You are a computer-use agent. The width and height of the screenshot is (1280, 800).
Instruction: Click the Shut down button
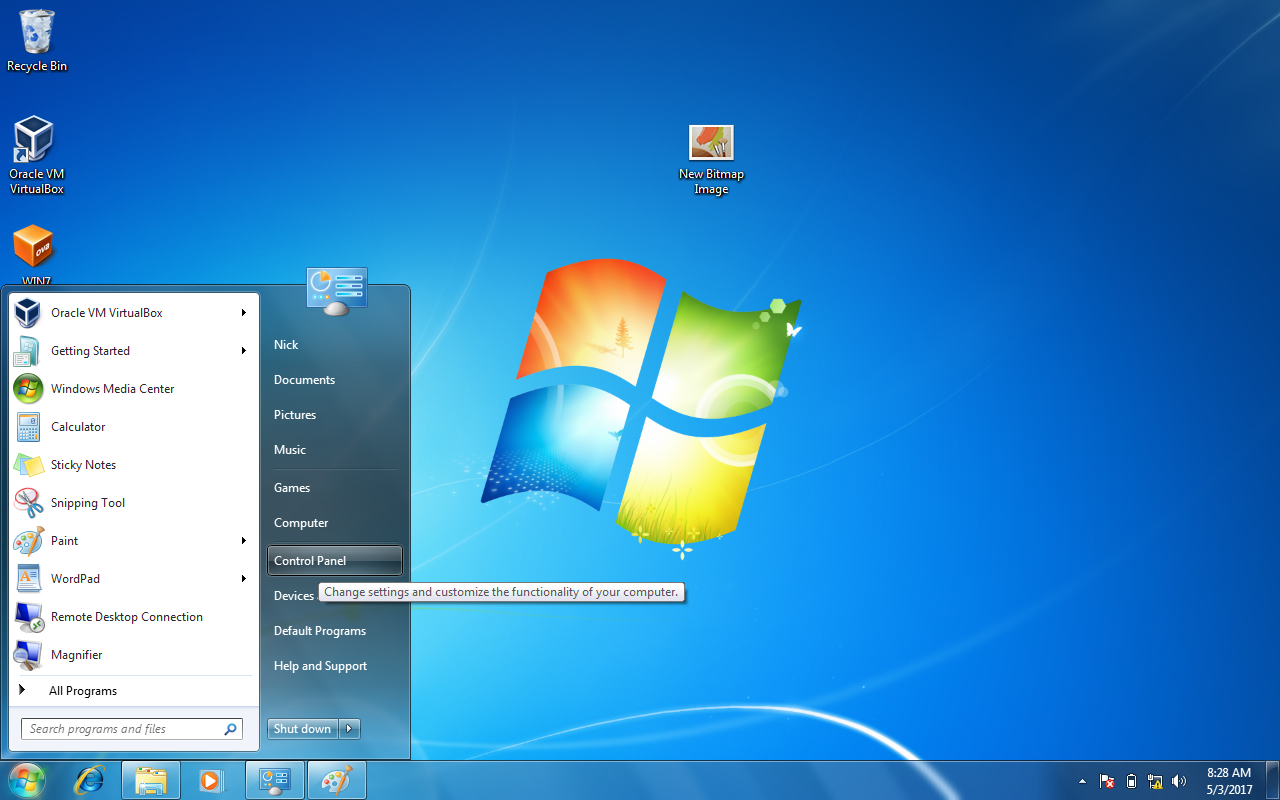coord(303,729)
